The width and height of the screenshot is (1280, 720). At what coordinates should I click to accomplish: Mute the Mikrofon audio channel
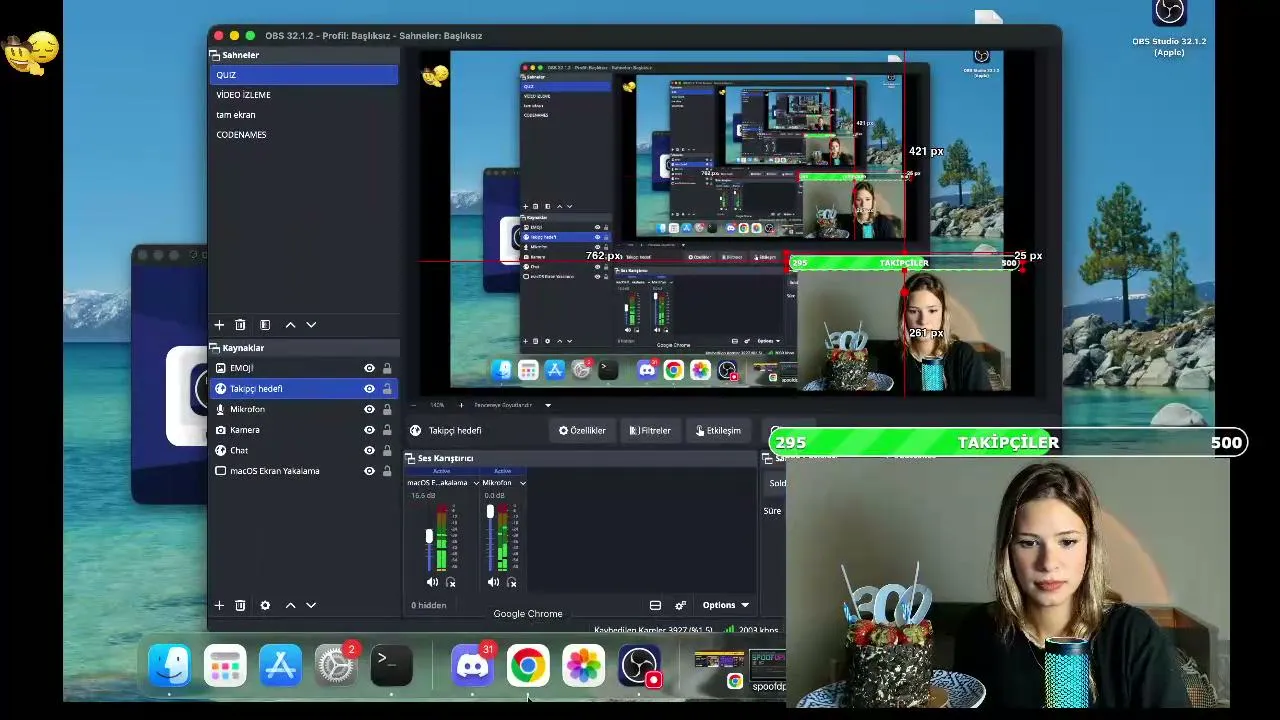pyautogui.click(x=493, y=582)
